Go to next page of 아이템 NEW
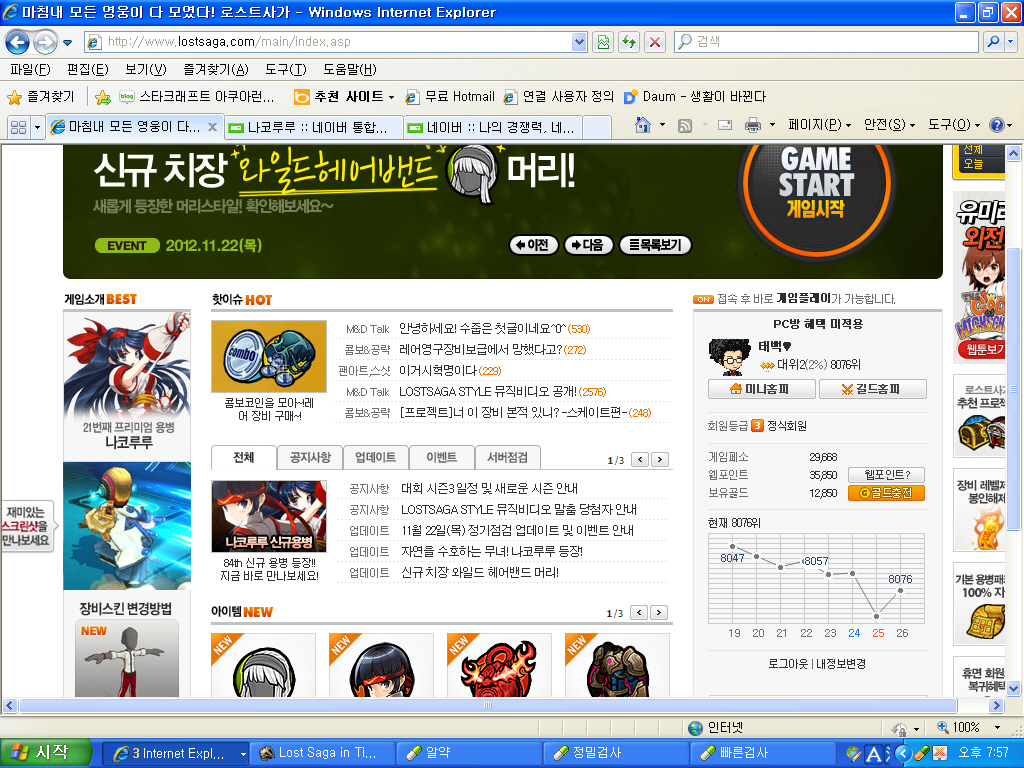Screen dimensions: 1024x768 click(660, 613)
